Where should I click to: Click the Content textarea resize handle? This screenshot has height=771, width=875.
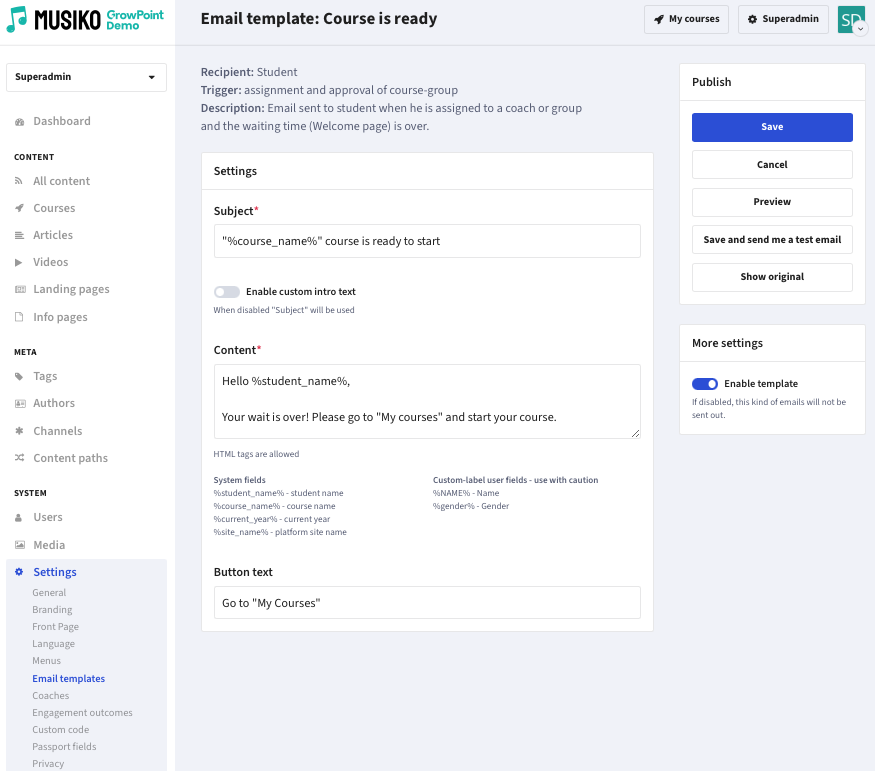636,433
